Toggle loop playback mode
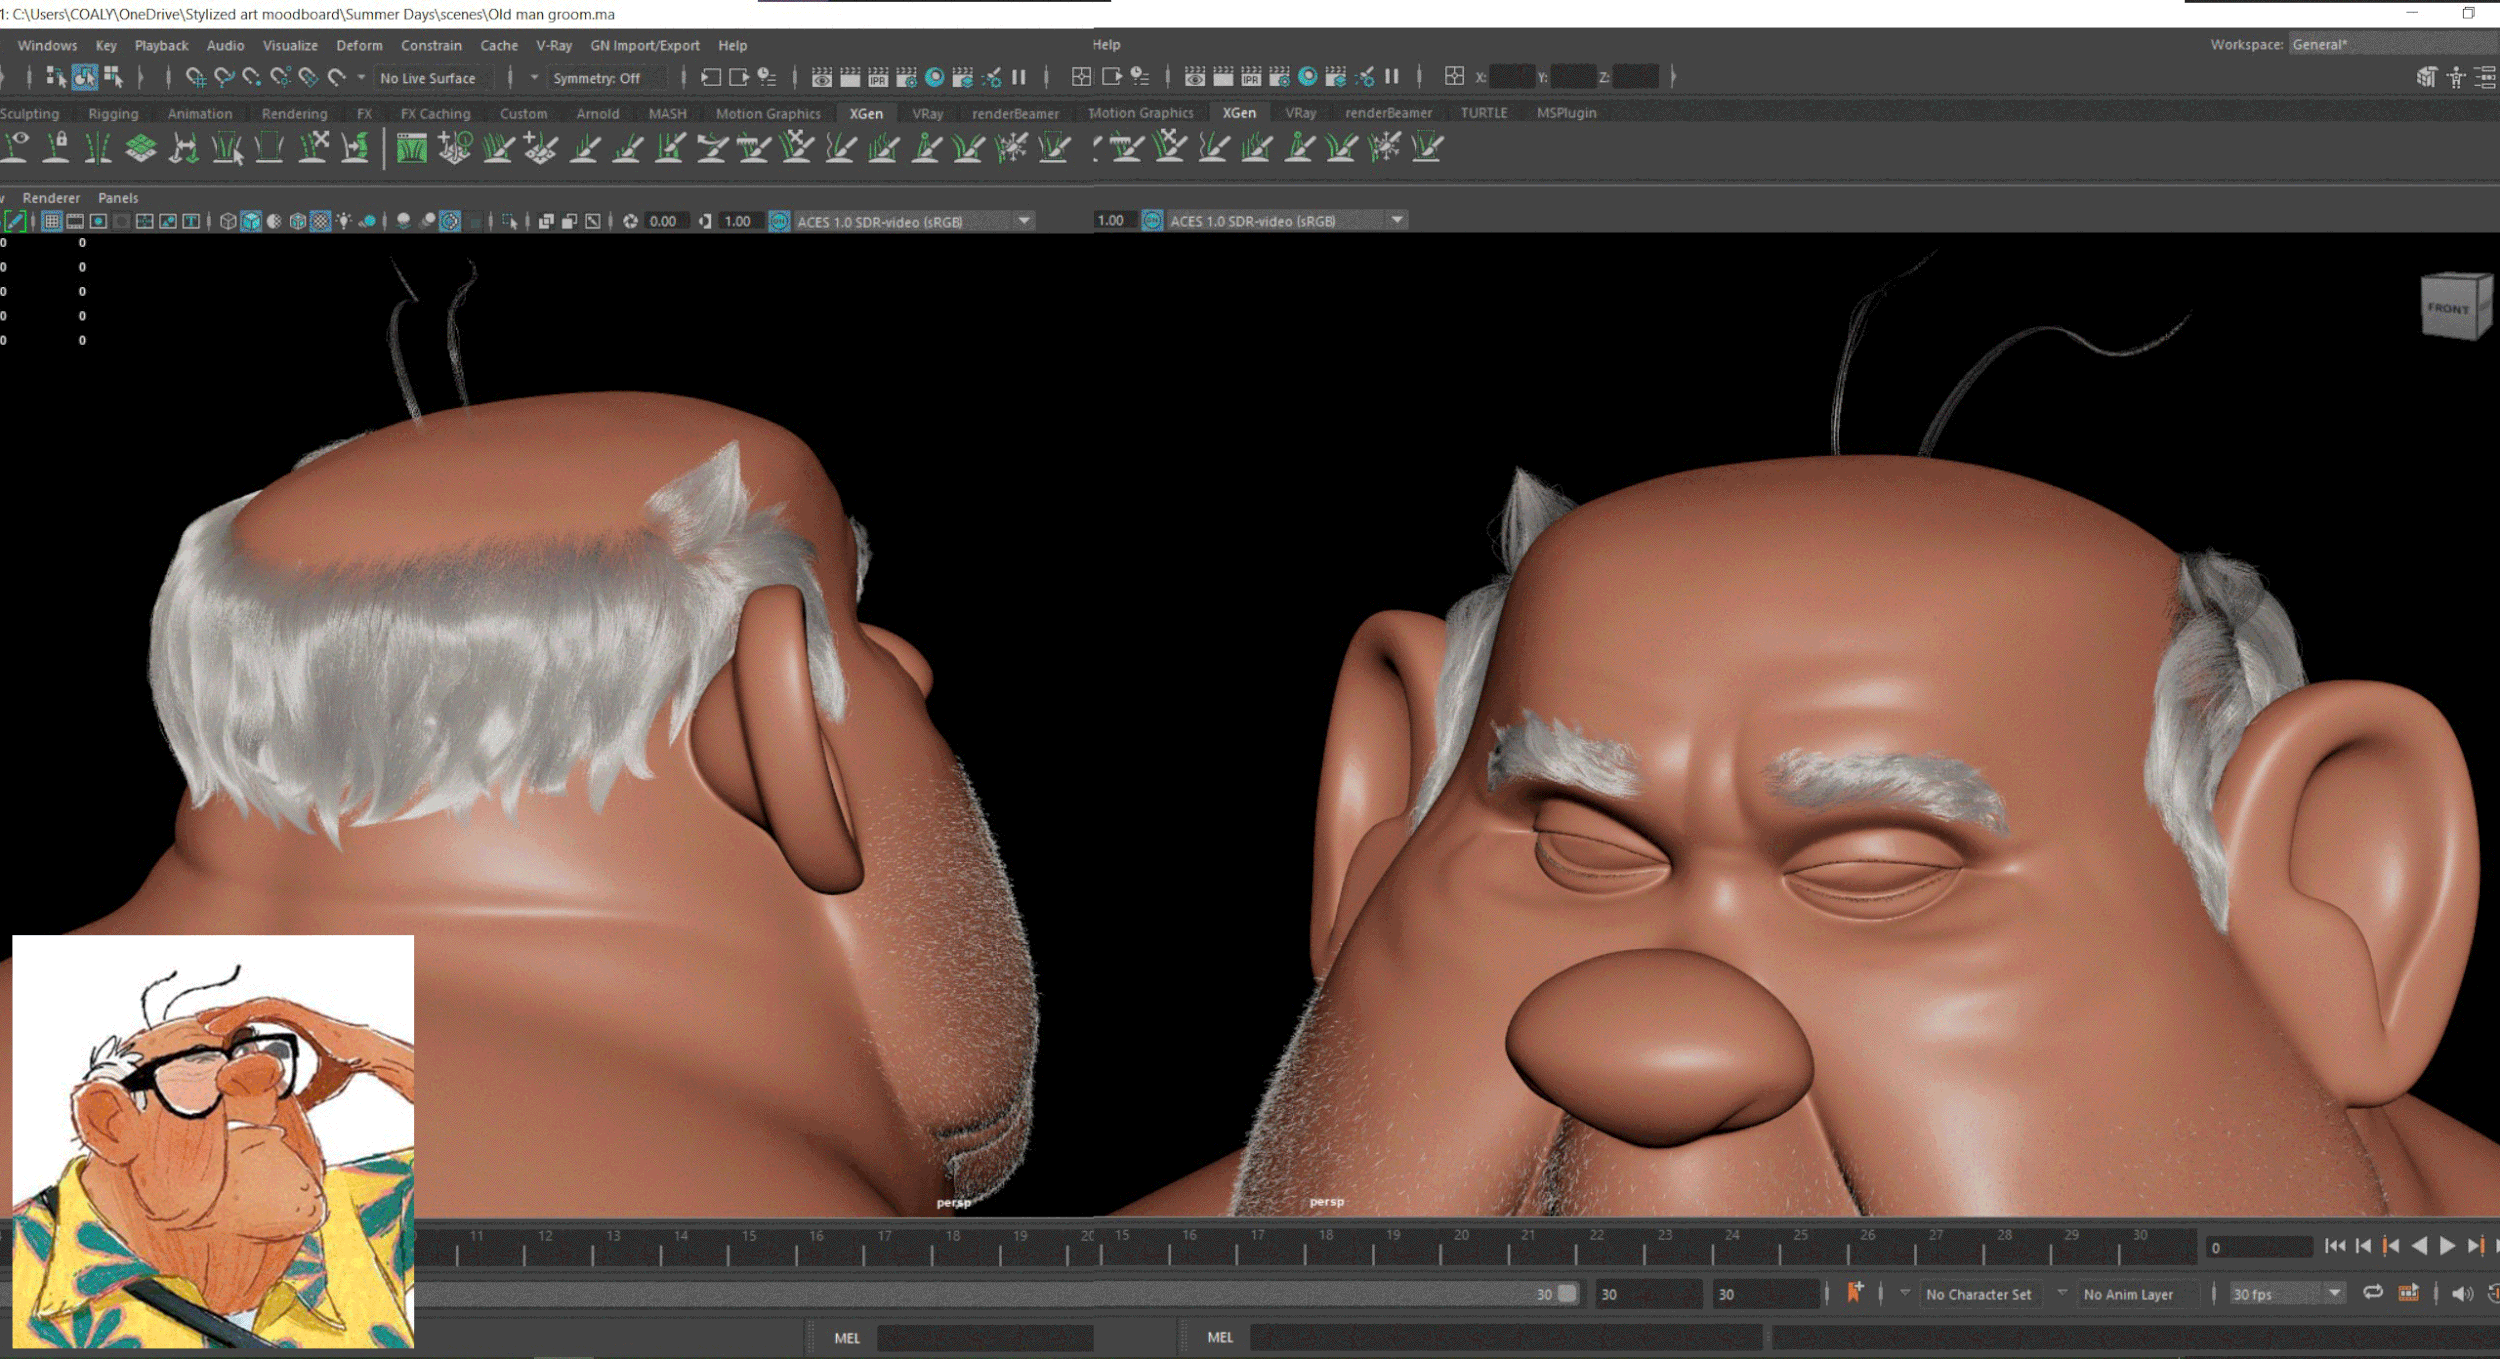 [x=2372, y=1293]
